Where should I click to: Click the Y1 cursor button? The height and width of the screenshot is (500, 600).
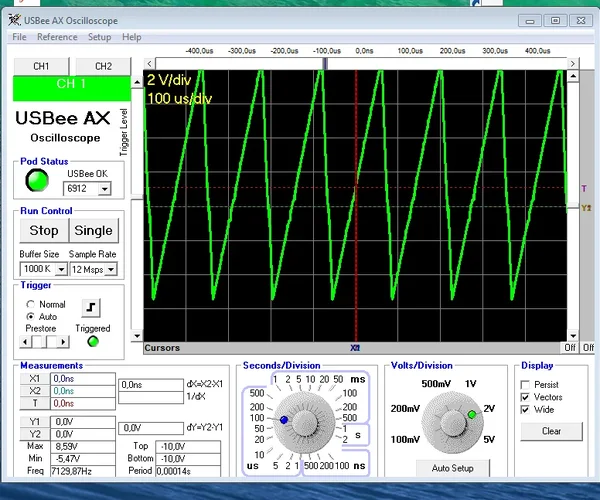[34, 422]
